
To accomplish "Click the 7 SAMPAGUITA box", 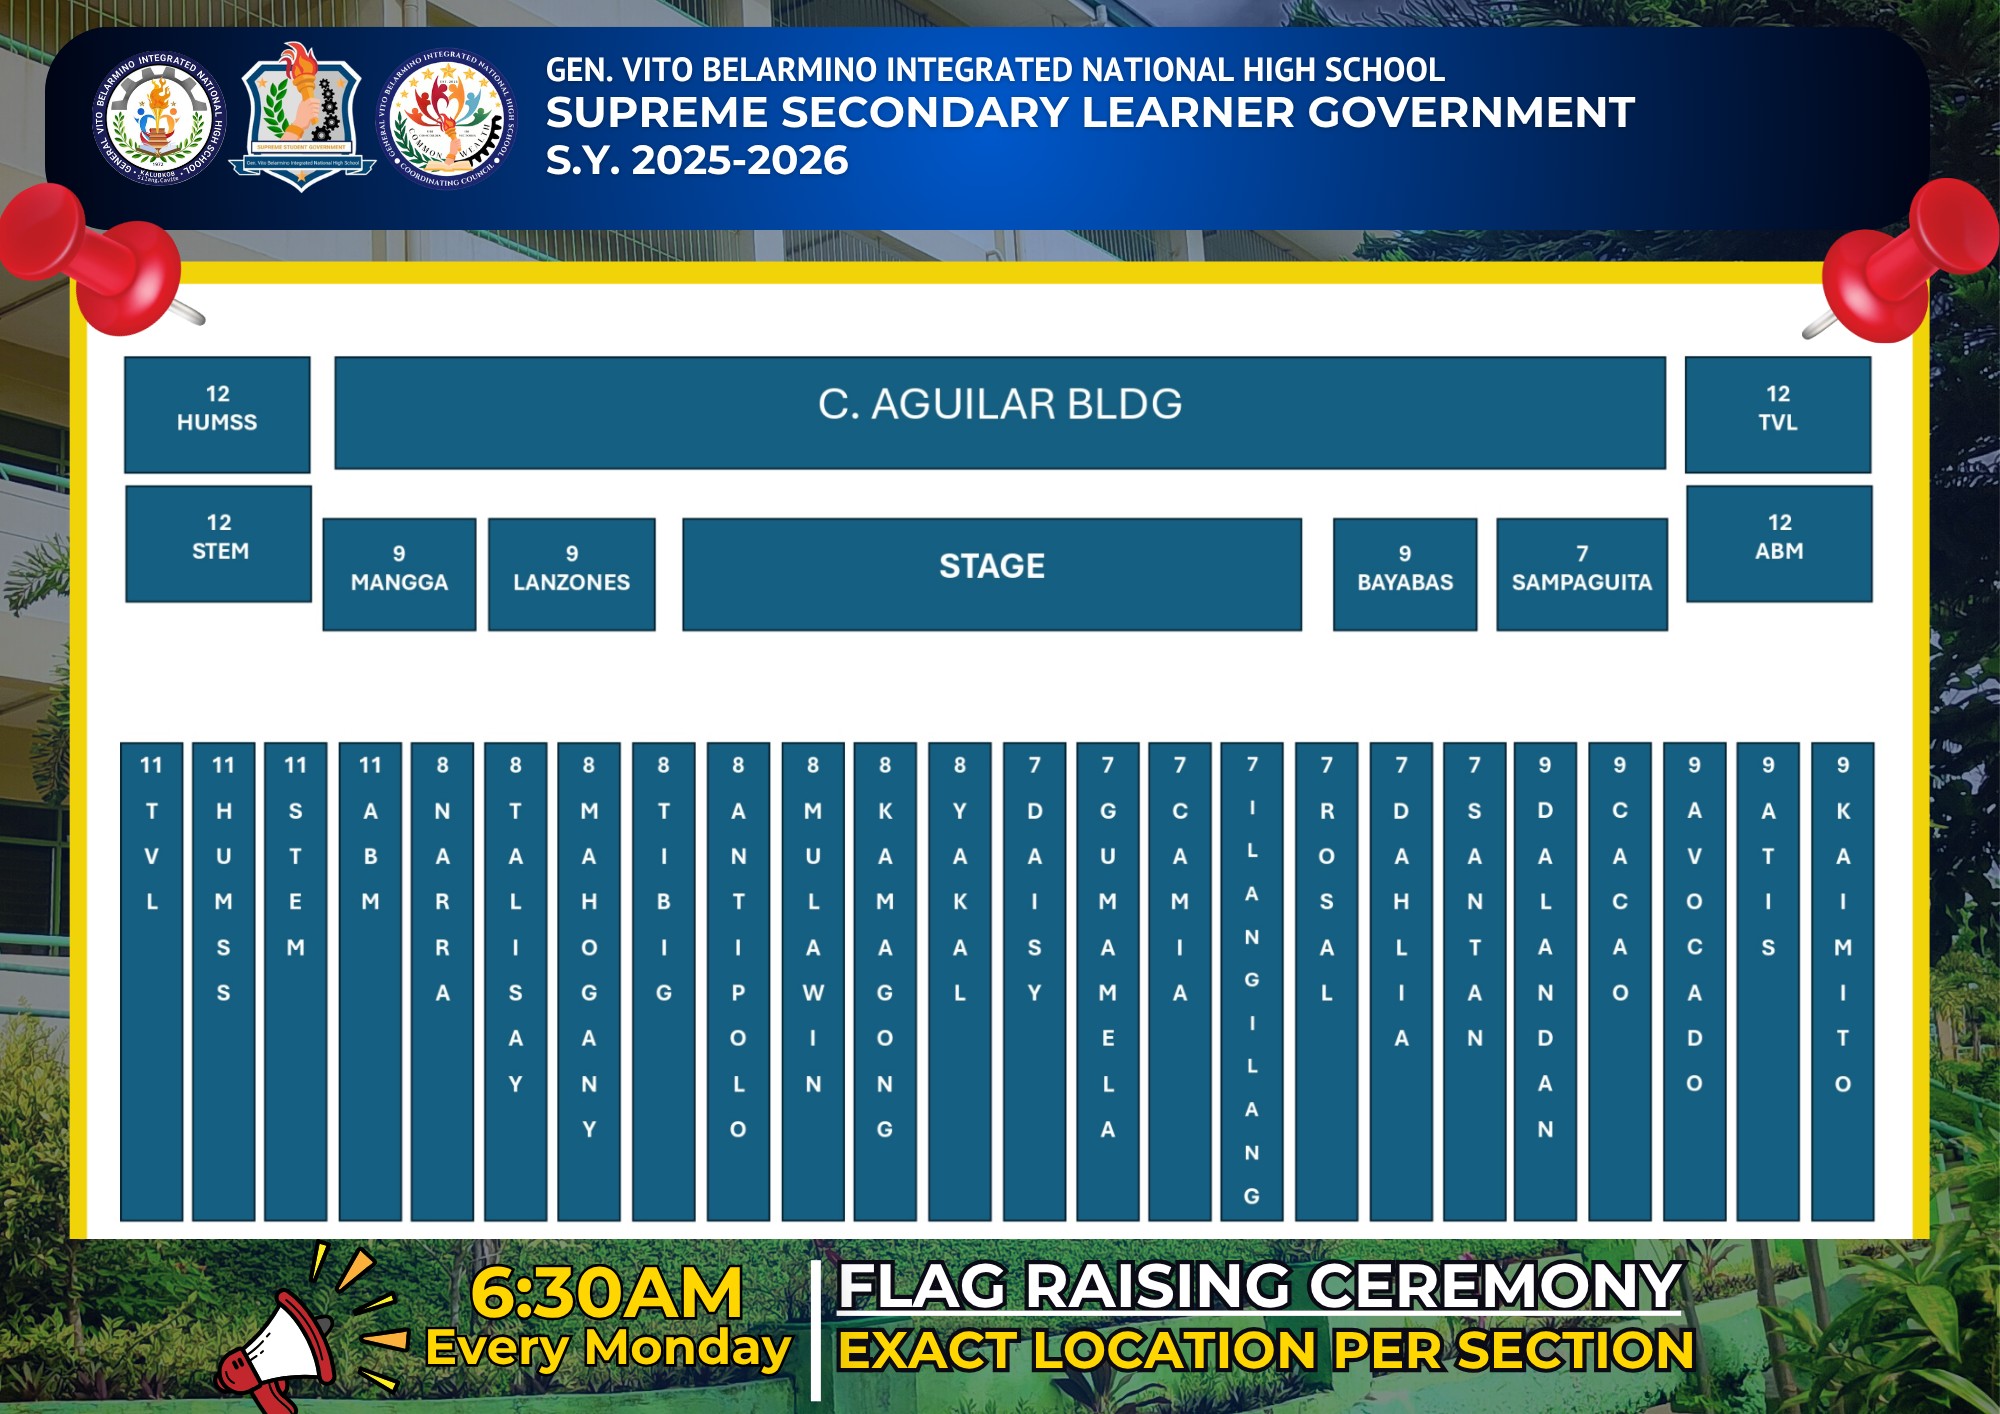I will tap(1582, 574).
